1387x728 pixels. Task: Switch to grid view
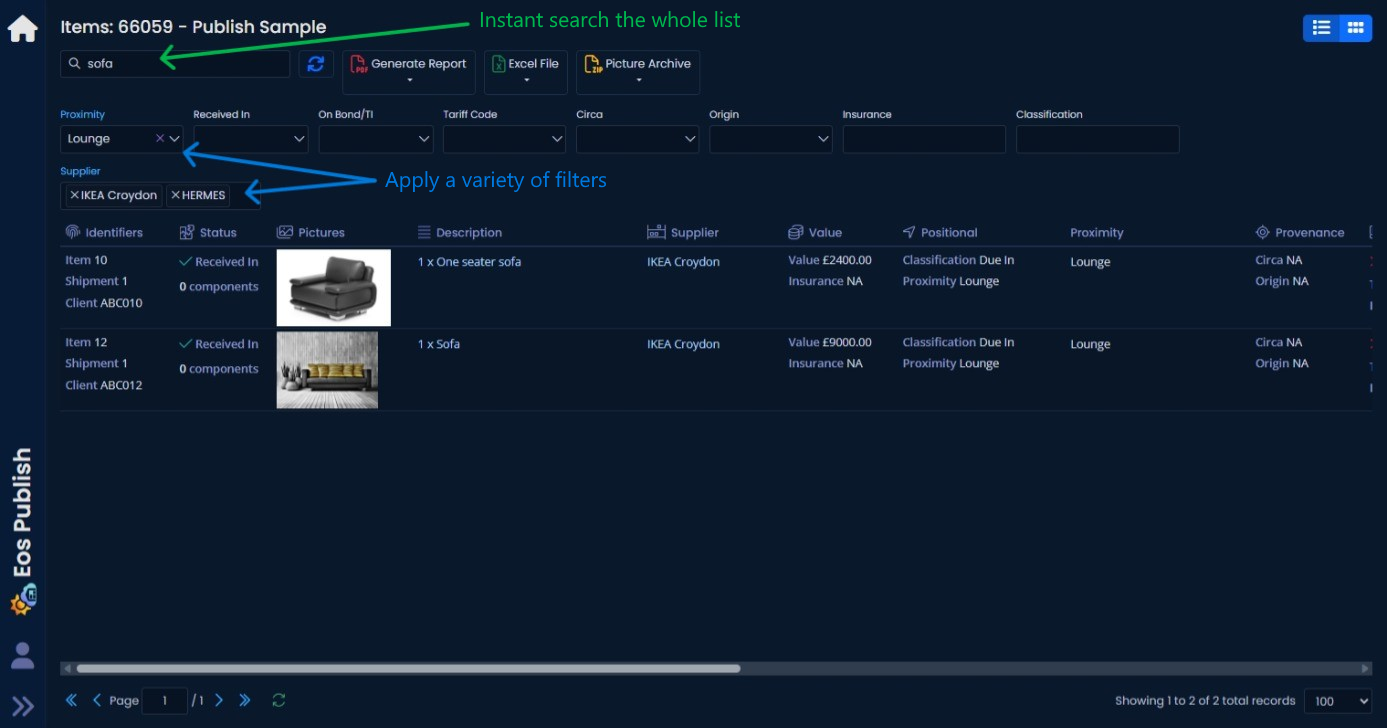click(1355, 28)
